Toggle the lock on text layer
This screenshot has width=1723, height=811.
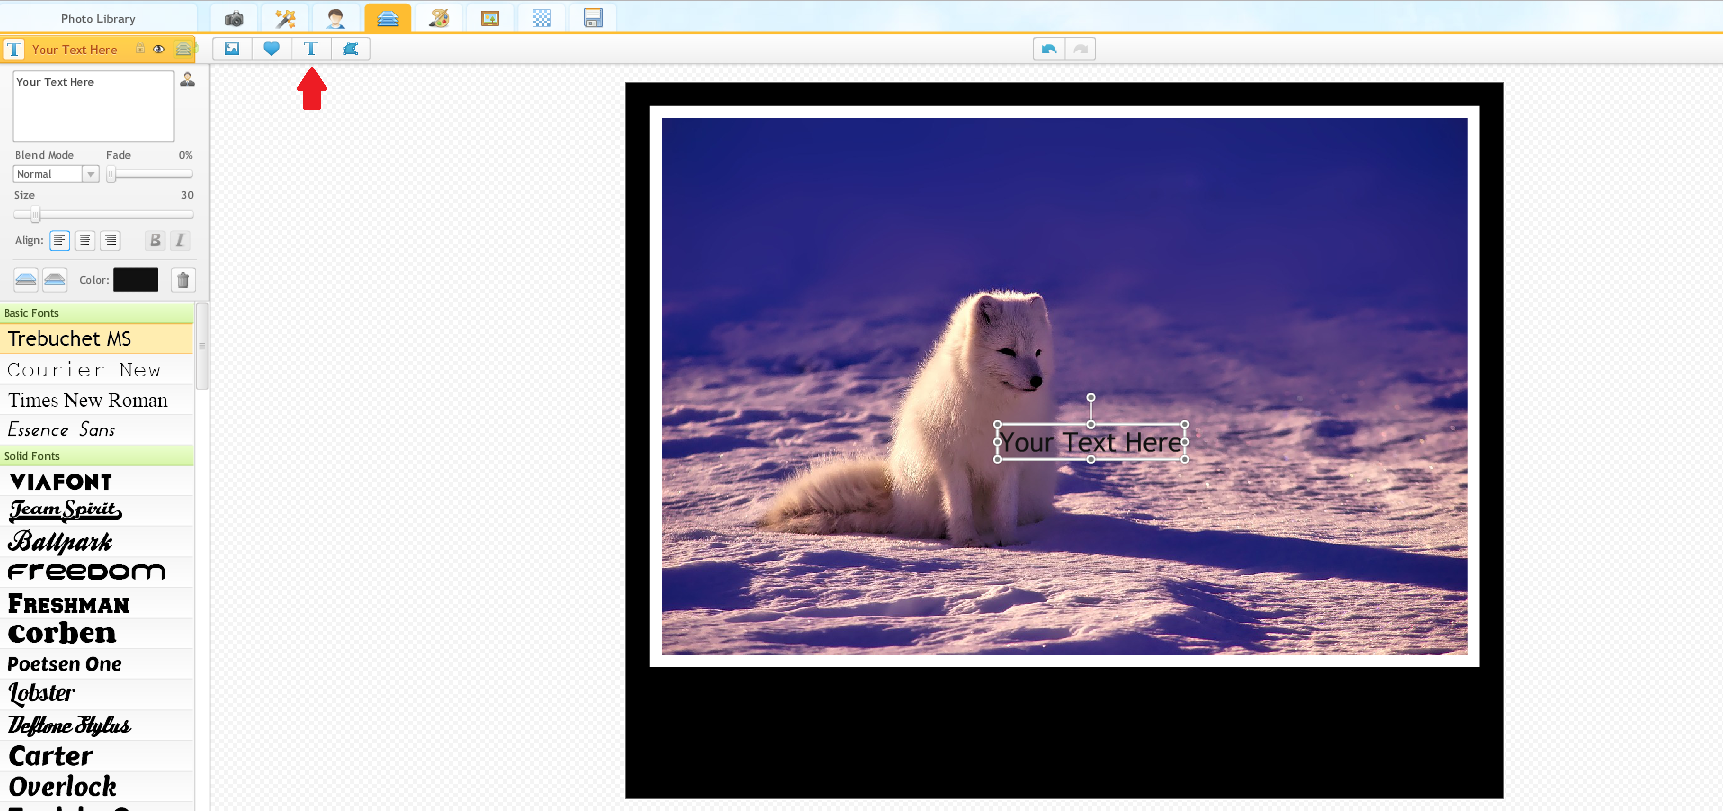[140, 49]
